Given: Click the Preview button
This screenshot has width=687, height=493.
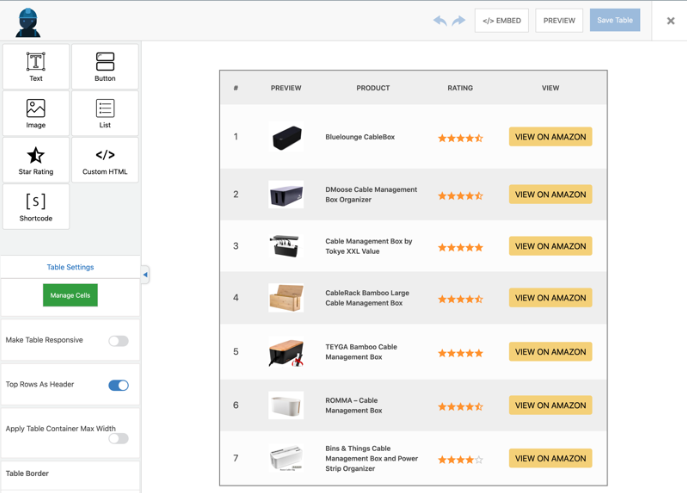Looking at the screenshot, I should [559, 21].
